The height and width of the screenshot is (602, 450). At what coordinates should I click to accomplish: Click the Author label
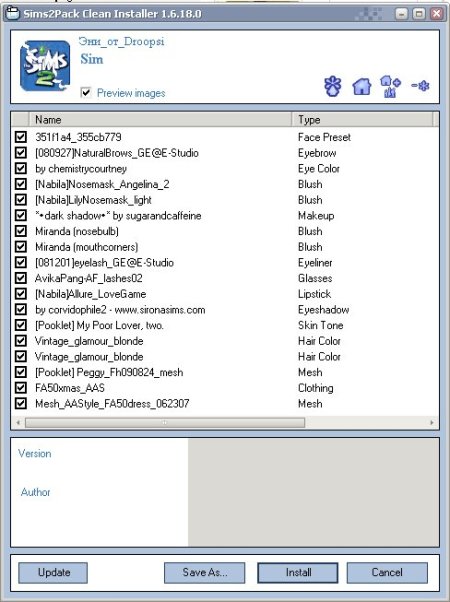(x=35, y=492)
